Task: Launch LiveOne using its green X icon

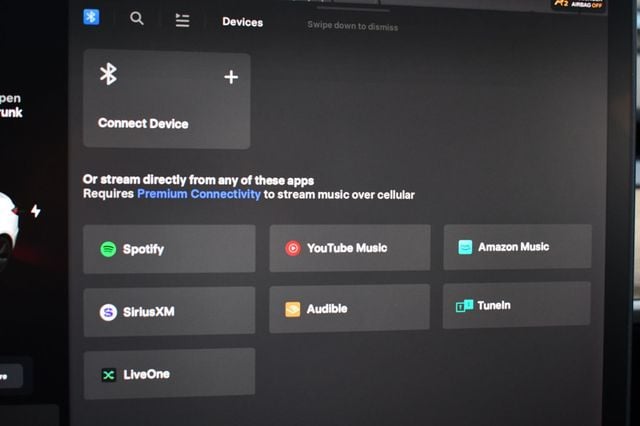Action: pyautogui.click(x=108, y=375)
